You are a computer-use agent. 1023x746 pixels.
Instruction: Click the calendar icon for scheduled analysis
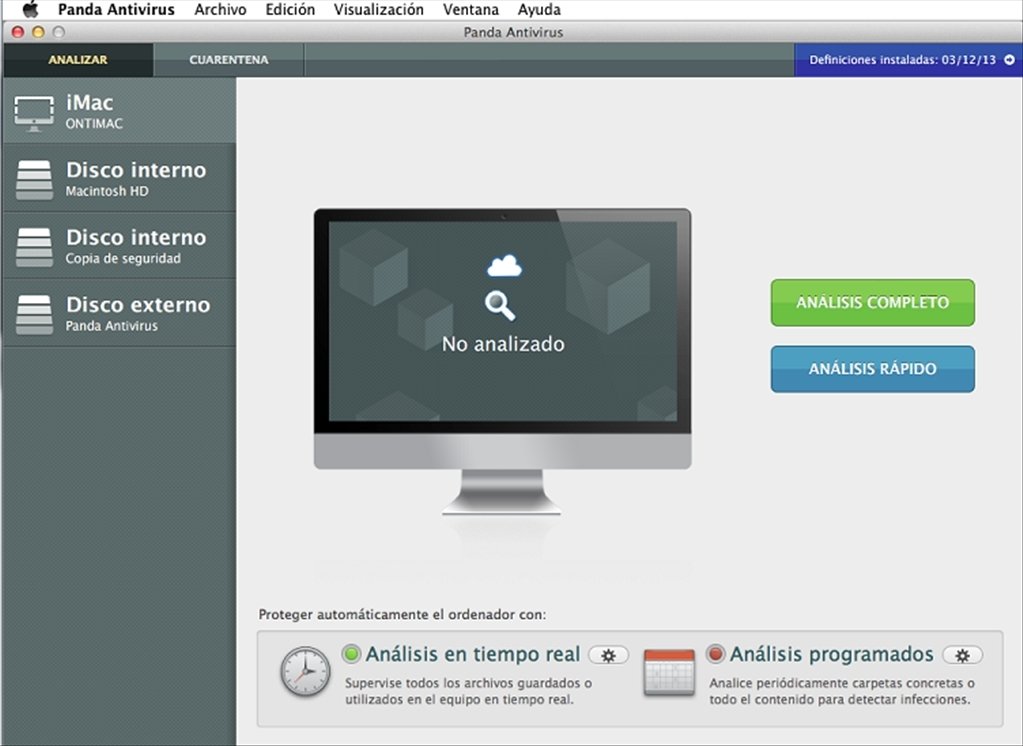click(x=669, y=672)
